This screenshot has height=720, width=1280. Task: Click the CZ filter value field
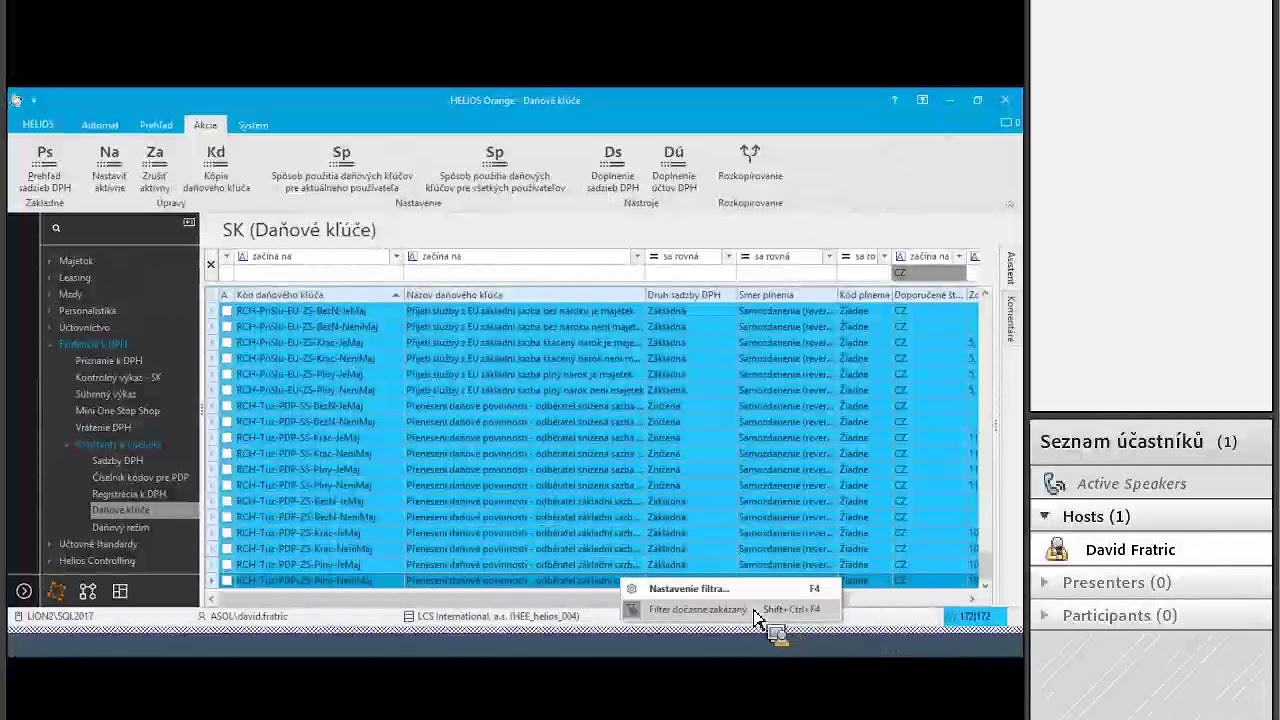(x=928, y=273)
